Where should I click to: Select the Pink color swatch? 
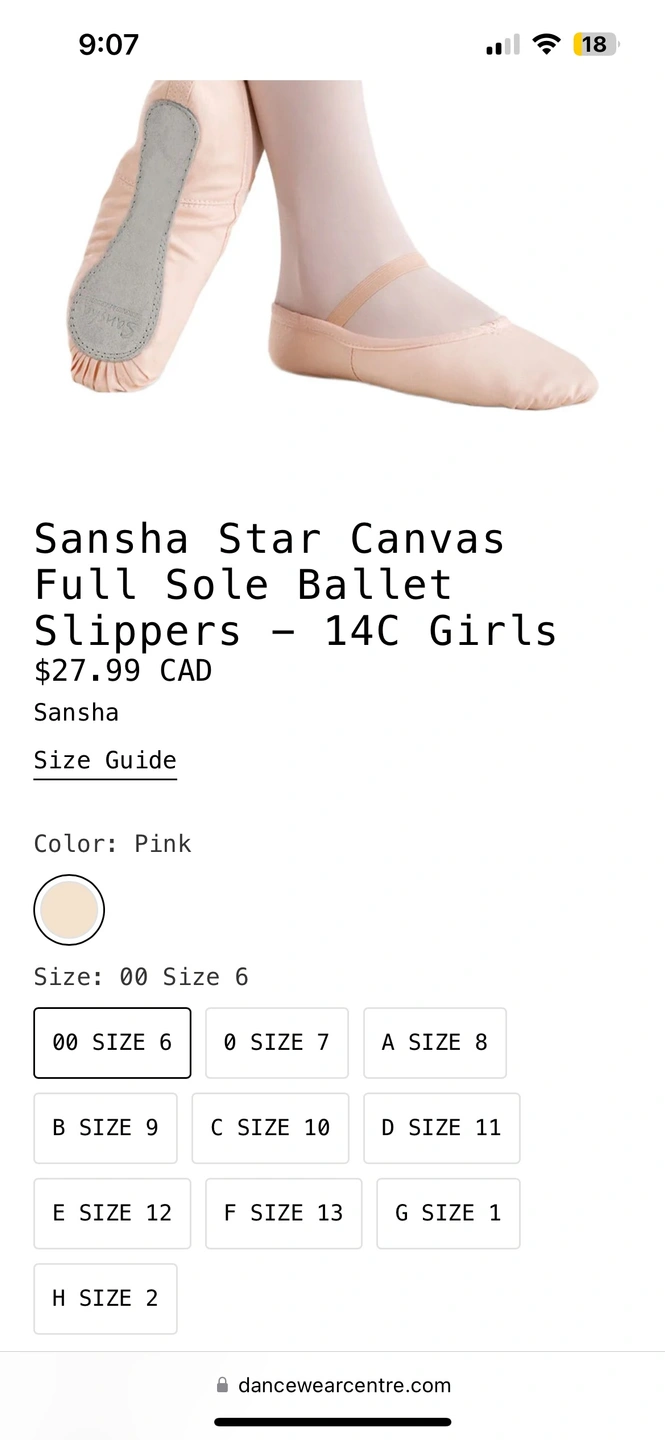[69, 910]
